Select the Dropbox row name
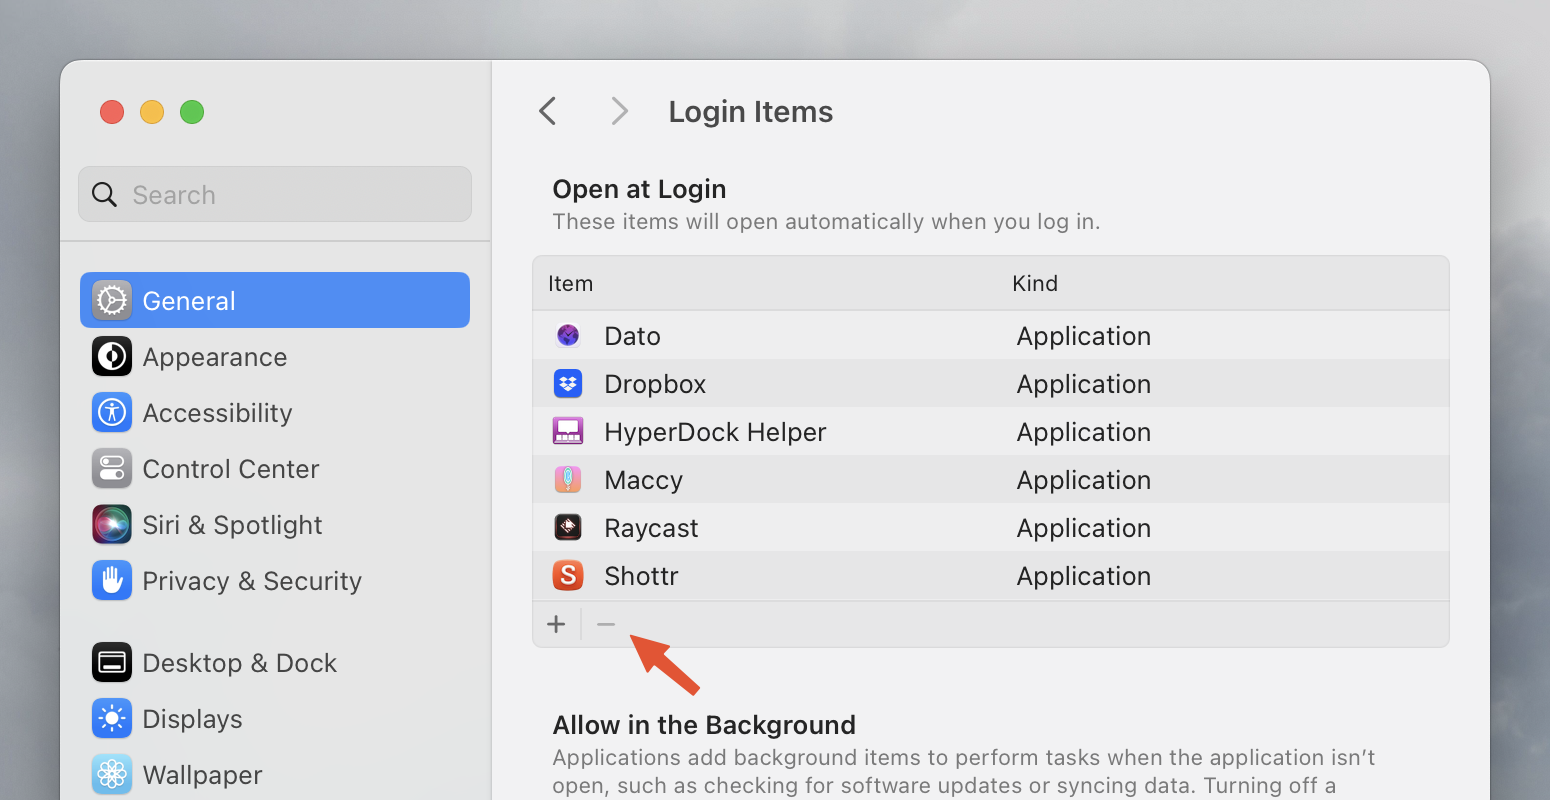This screenshot has height=800, width=1550. 656,384
